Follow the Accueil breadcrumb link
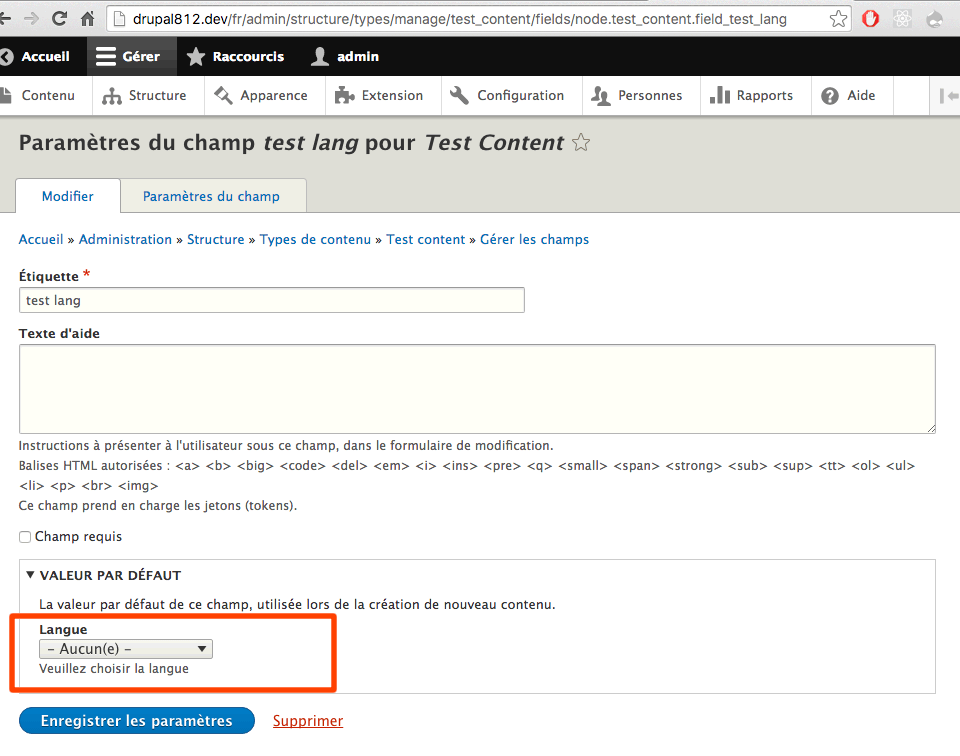 coord(41,239)
